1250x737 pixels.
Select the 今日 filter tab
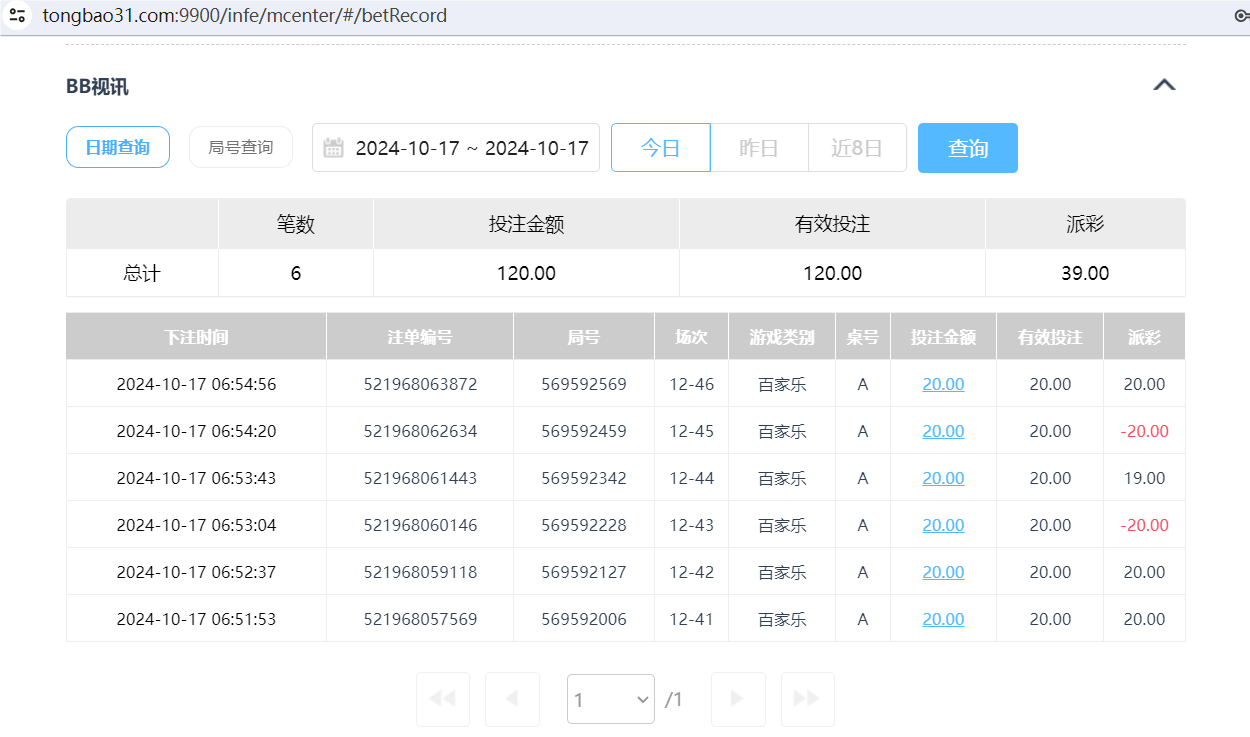point(660,147)
